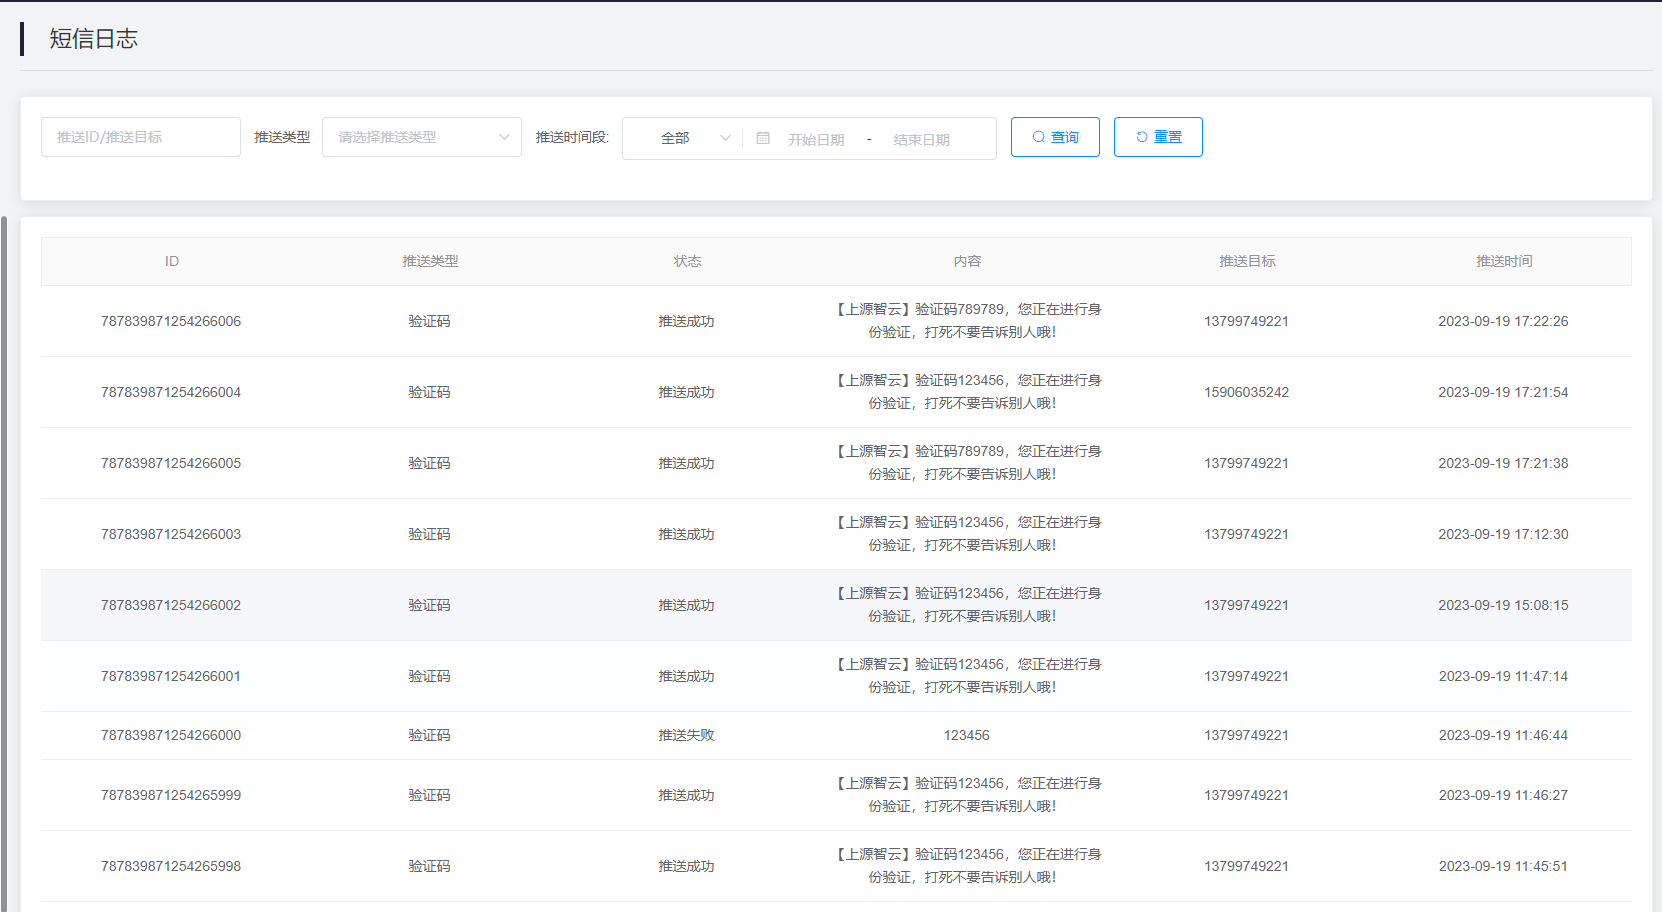Click the content cell showing only 123456
The width and height of the screenshot is (1662, 912).
coord(966,735)
